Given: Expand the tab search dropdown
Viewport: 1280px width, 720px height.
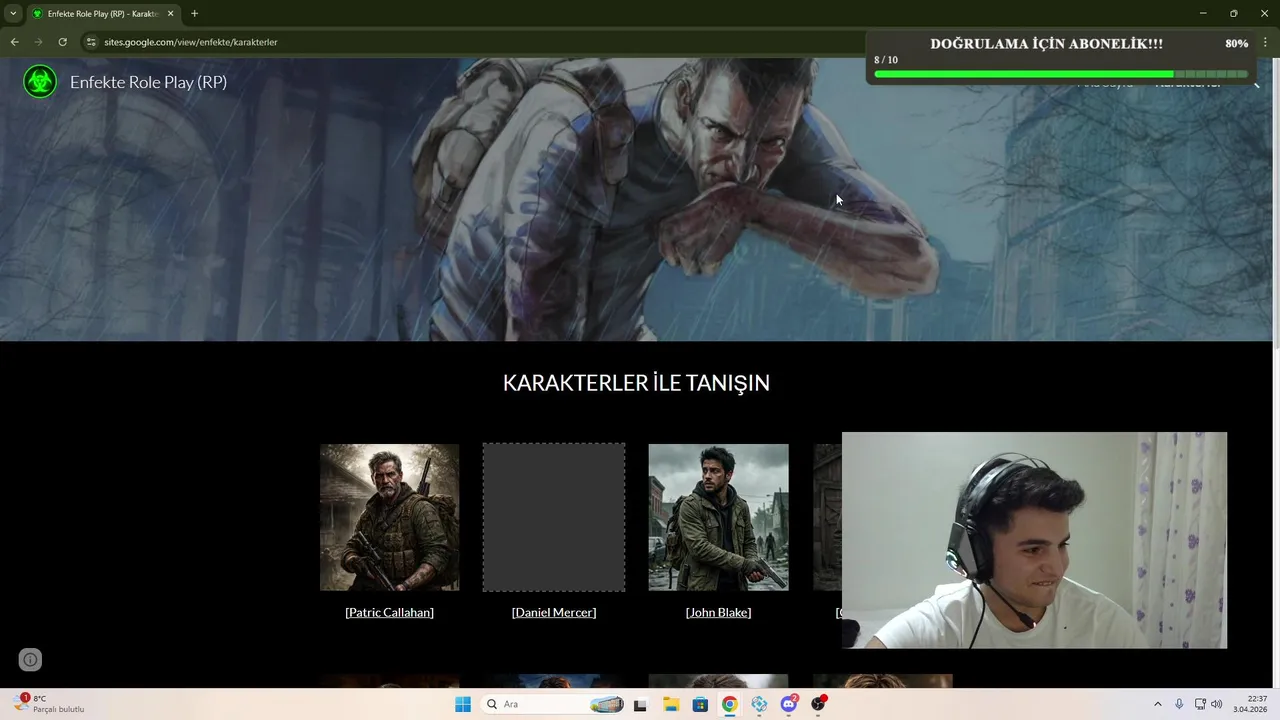Looking at the screenshot, I should click(x=12, y=14).
